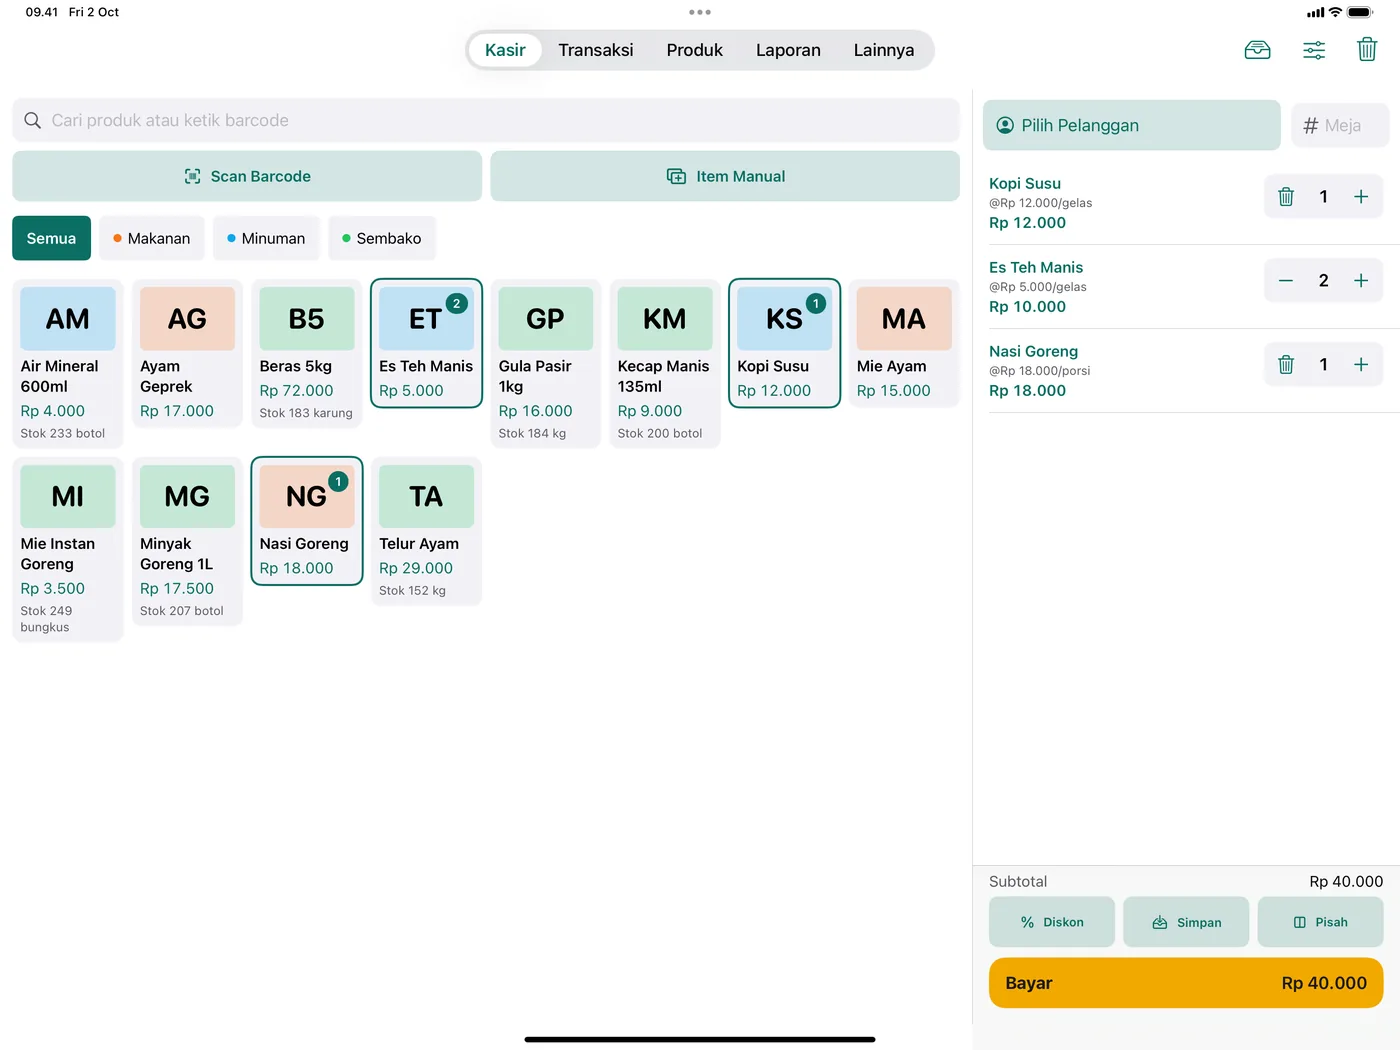Open the Lainnya tab

pyautogui.click(x=884, y=50)
